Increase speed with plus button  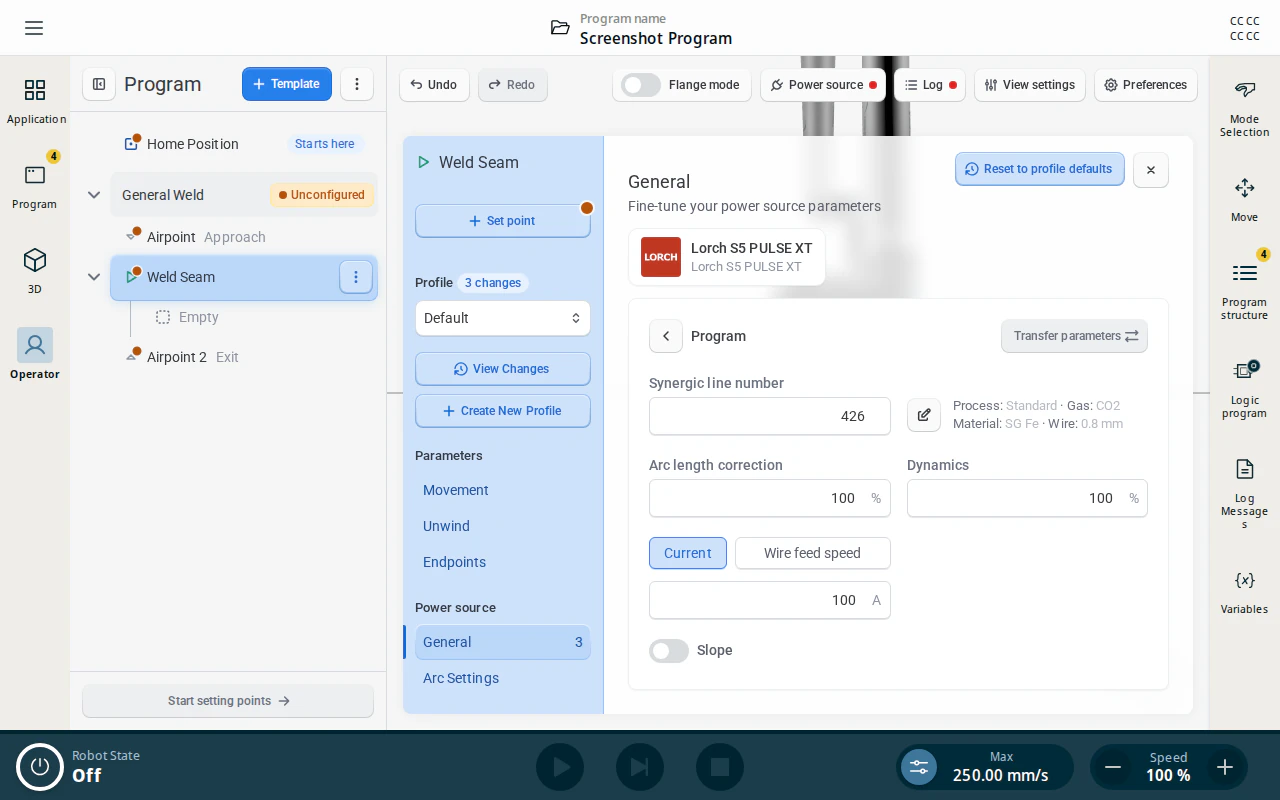click(x=1225, y=767)
